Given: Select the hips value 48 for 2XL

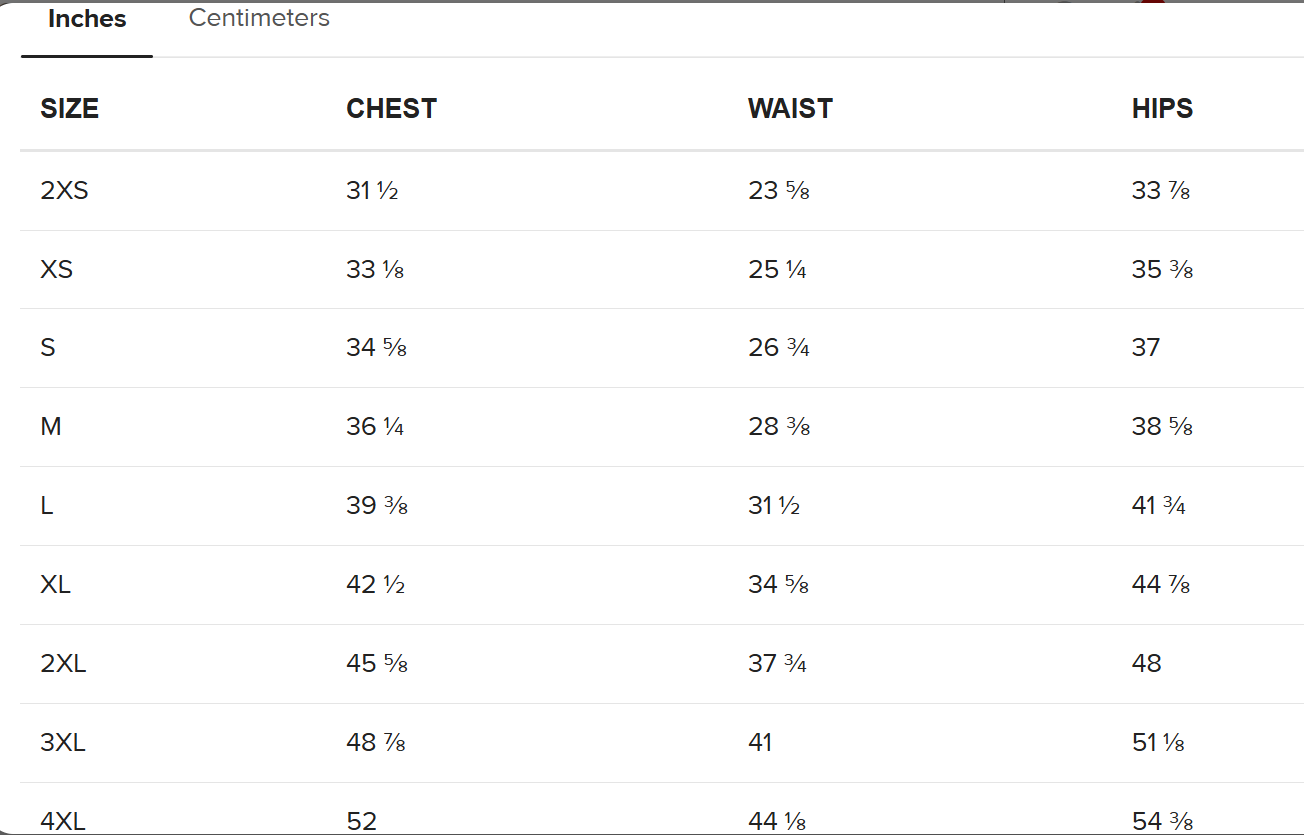Looking at the screenshot, I should (1147, 663).
